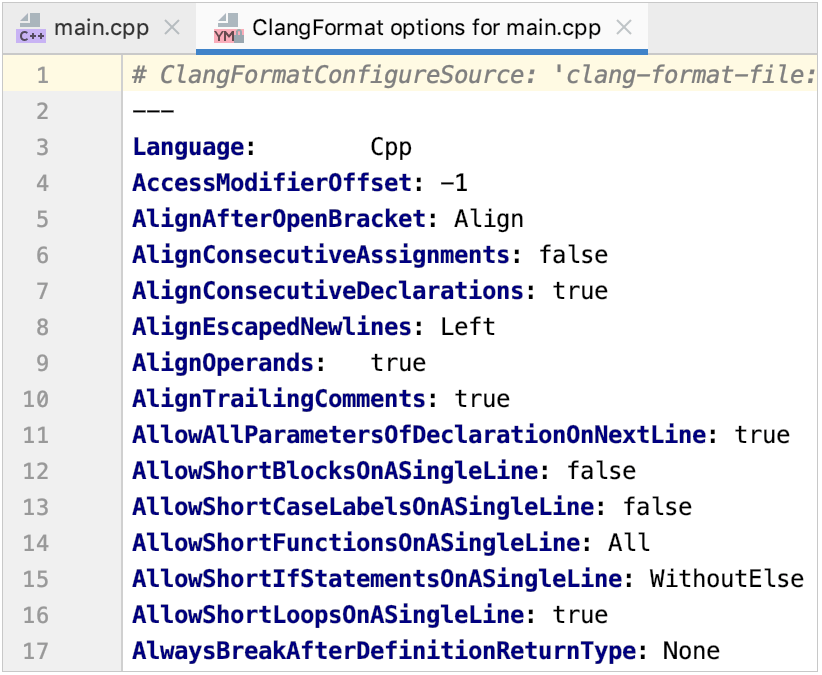The image size is (822, 675).
Task: Close the main.cpp tab
Action: pos(171,29)
